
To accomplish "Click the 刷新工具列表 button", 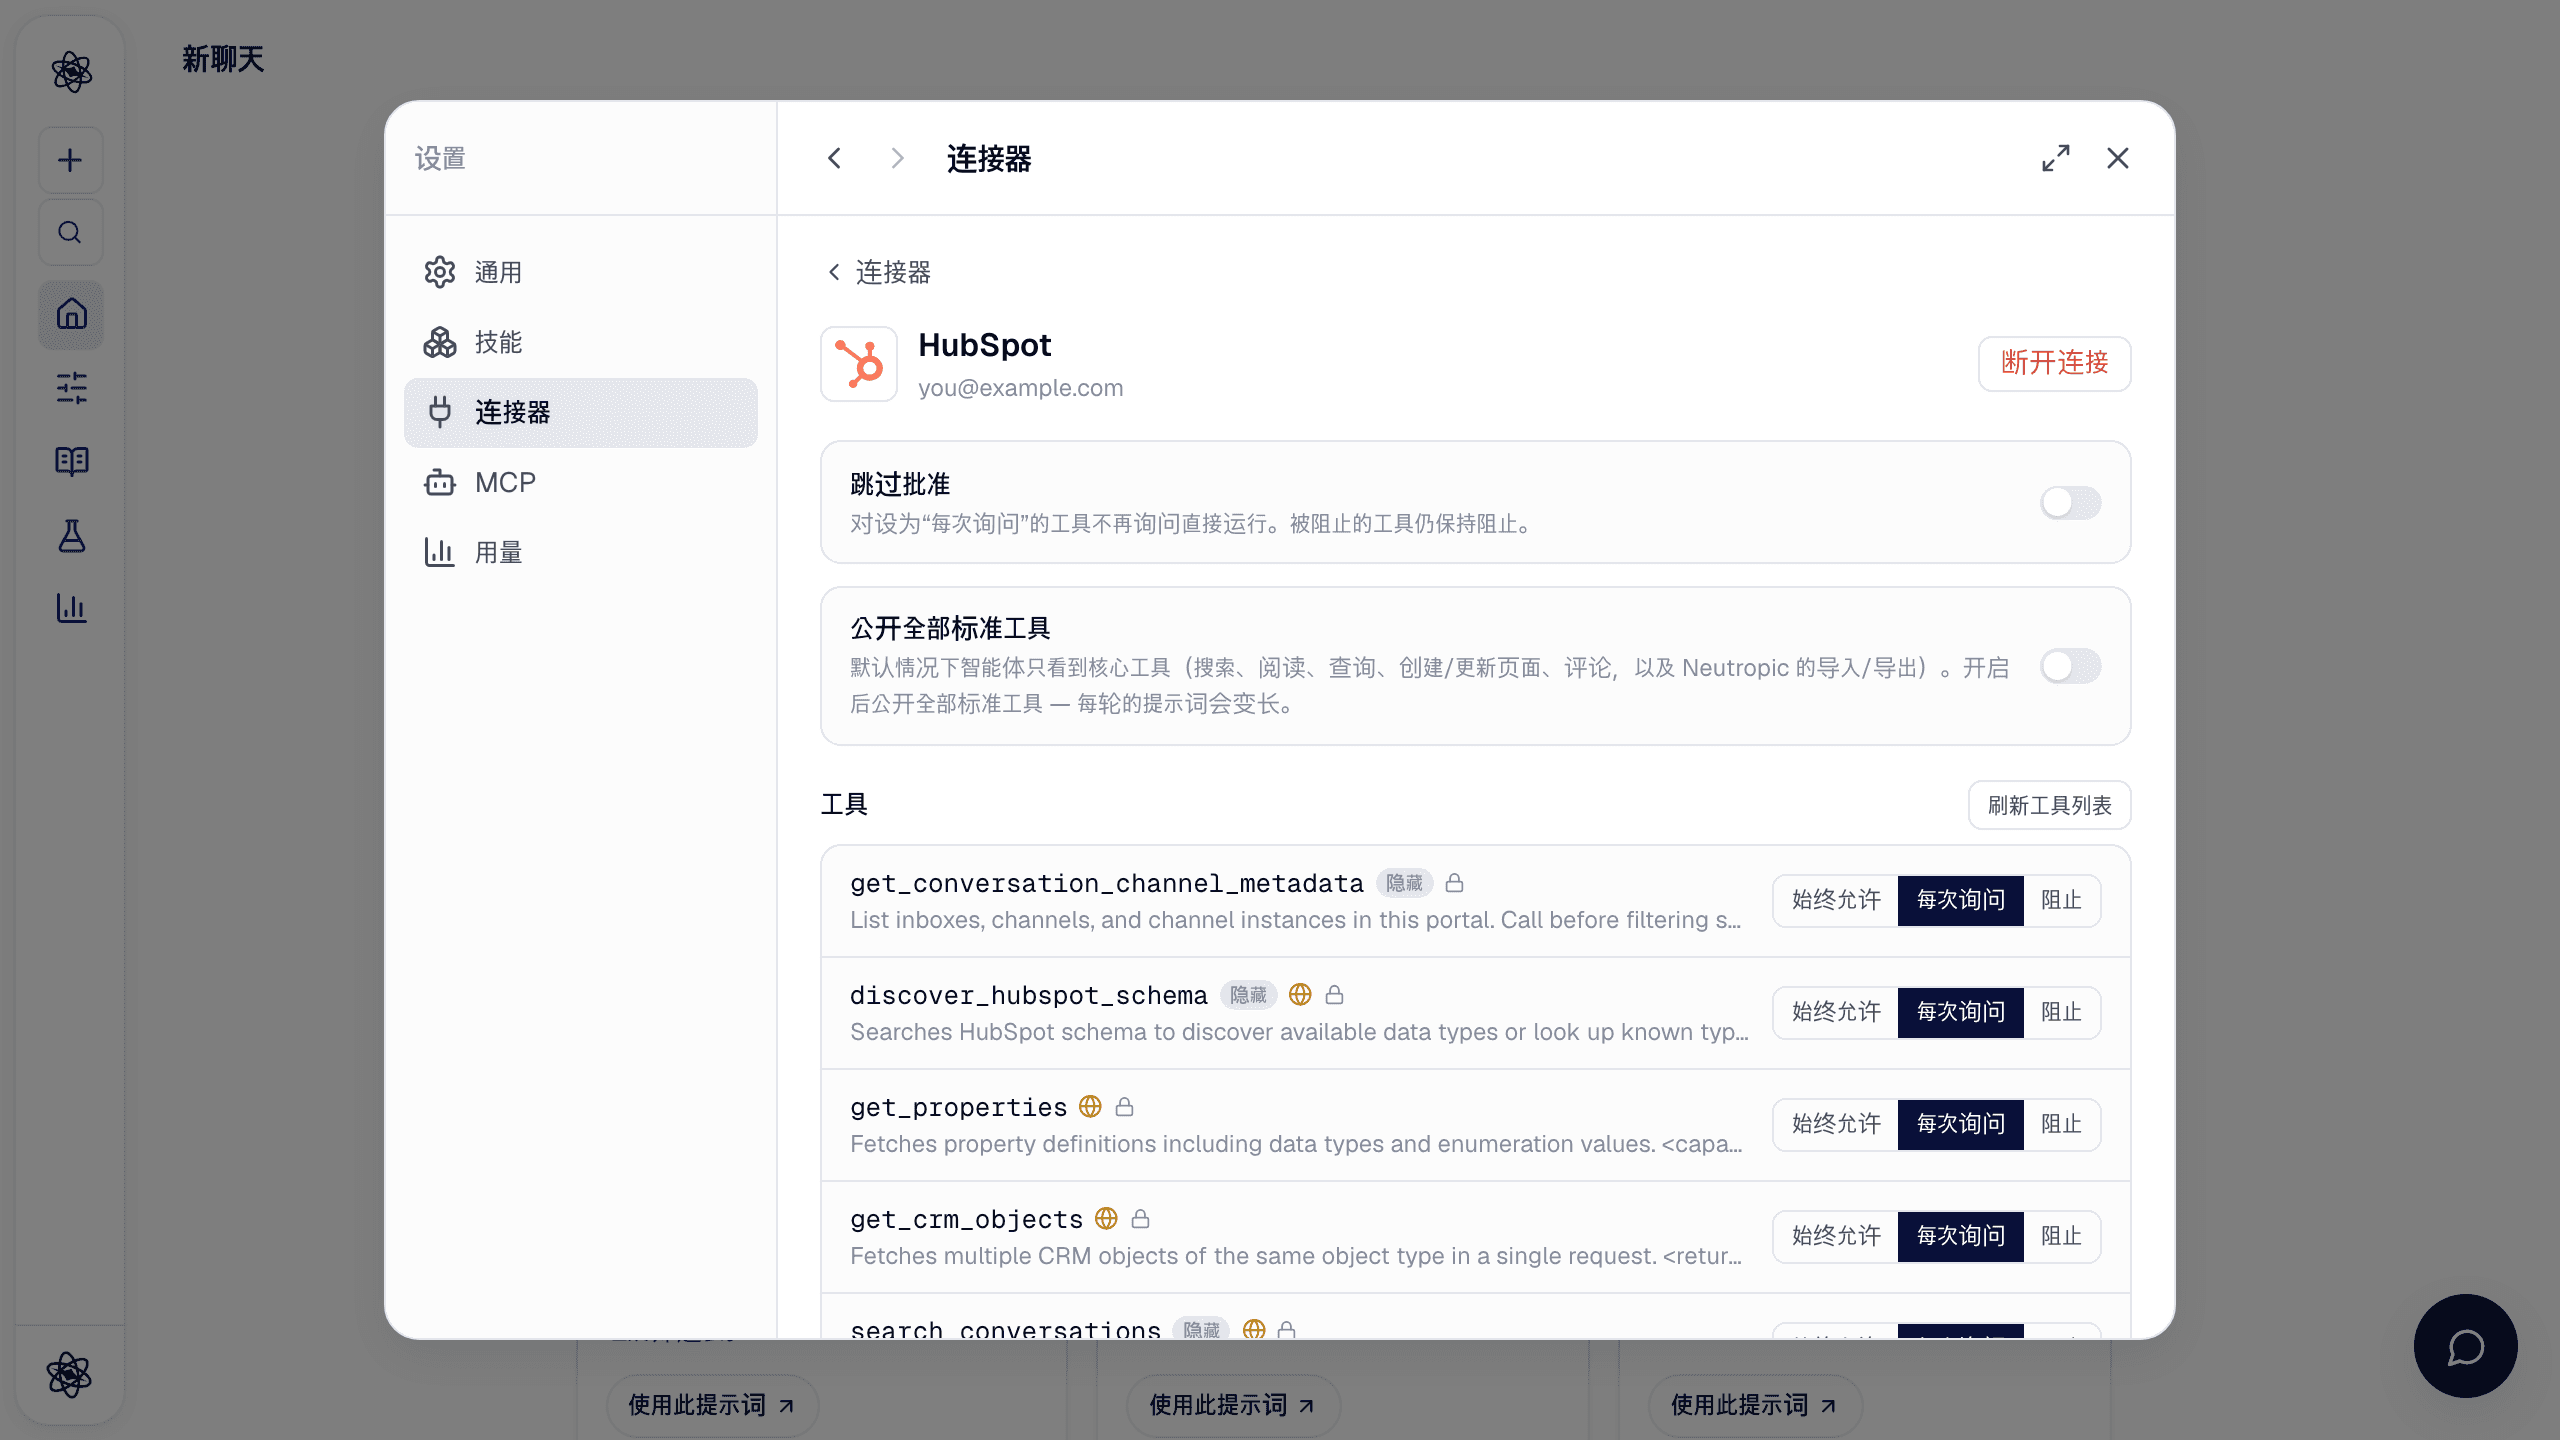I will (2049, 805).
